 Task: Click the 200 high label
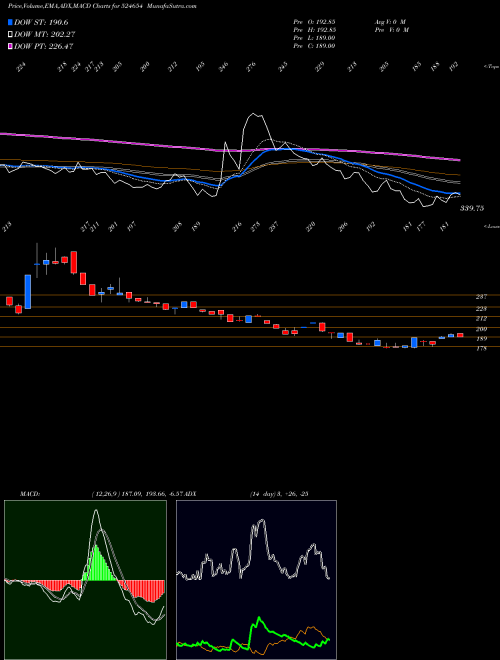pyautogui.click(x=145, y=67)
